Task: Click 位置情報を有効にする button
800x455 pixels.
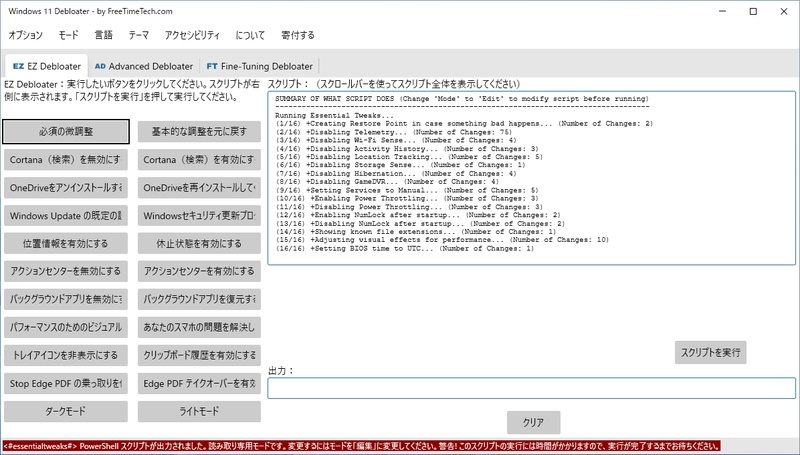Action: tap(66, 243)
